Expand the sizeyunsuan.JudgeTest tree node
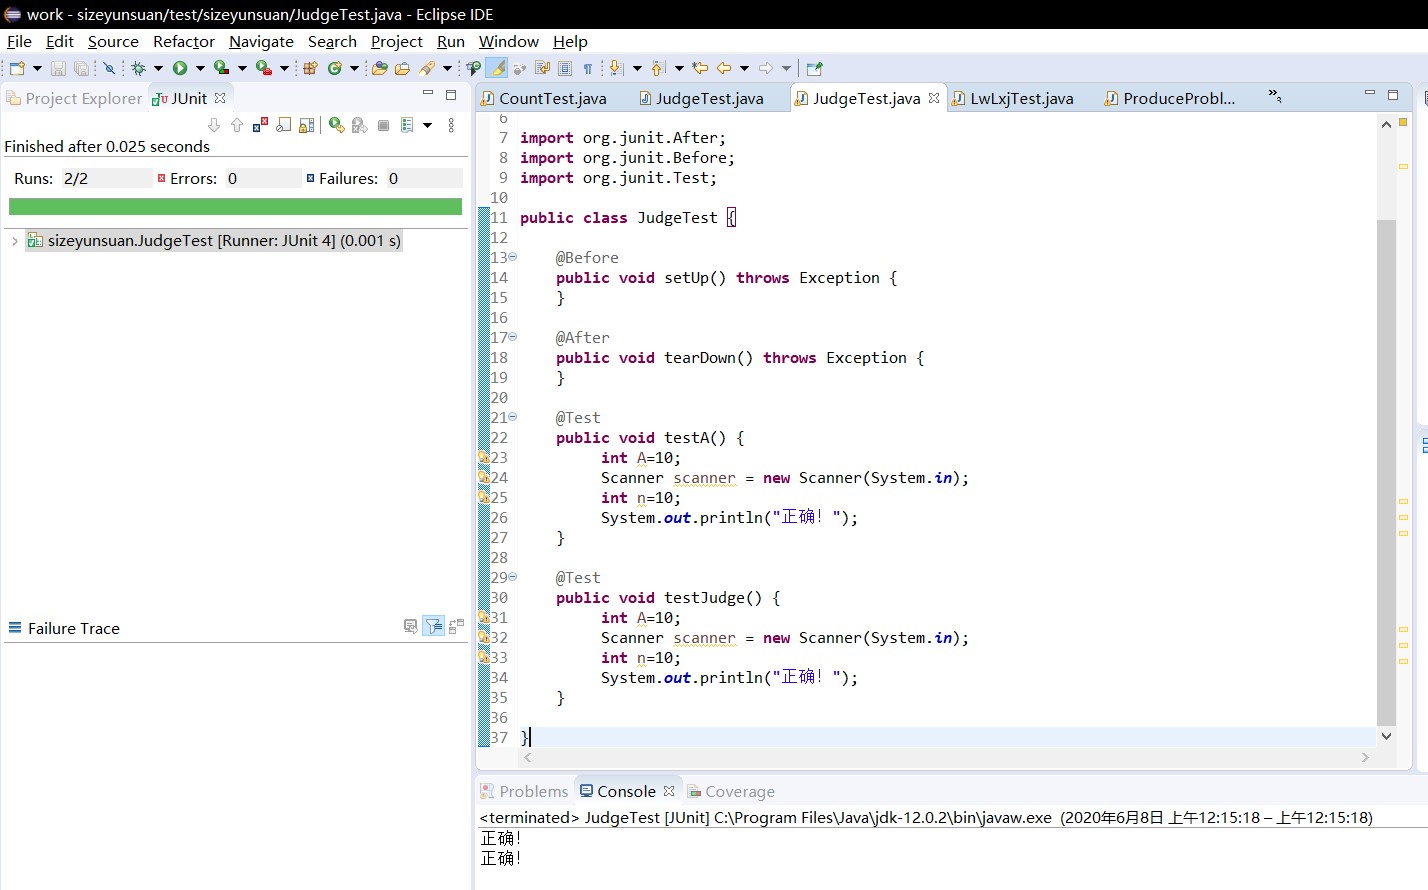Screen dimensions: 1428x890 point(15,241)
